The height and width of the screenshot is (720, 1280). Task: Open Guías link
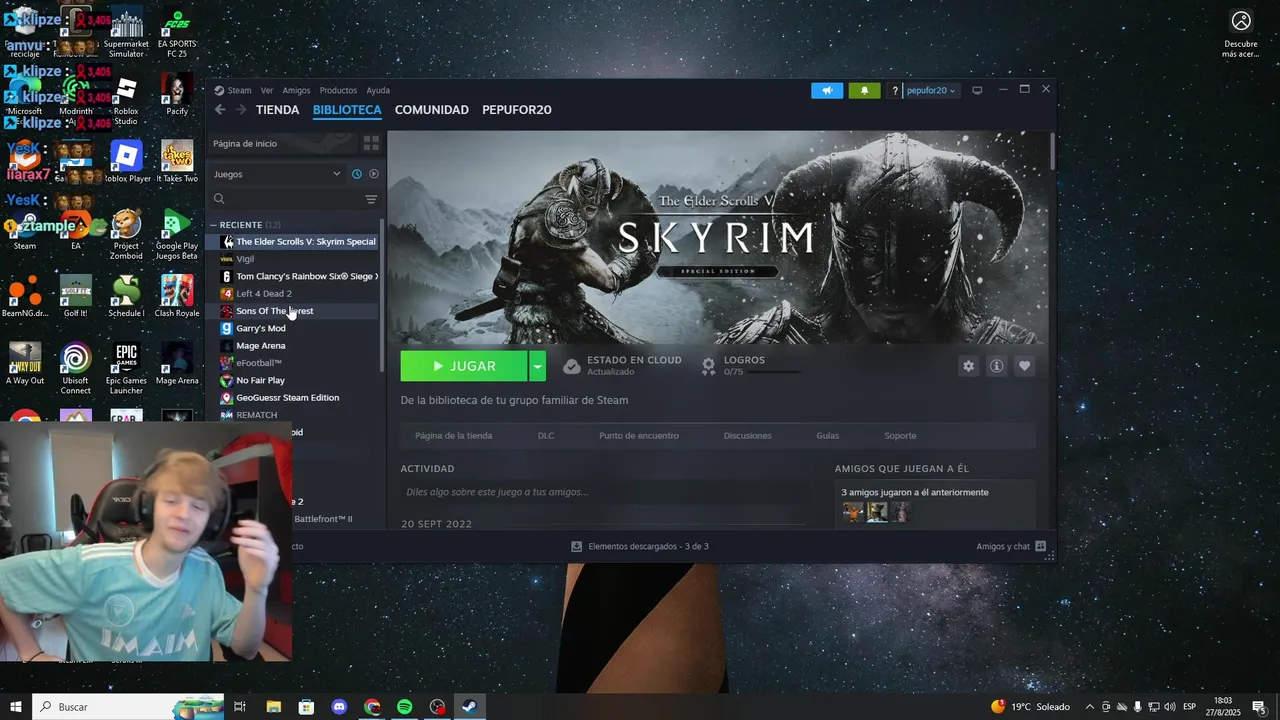(828, 436)
